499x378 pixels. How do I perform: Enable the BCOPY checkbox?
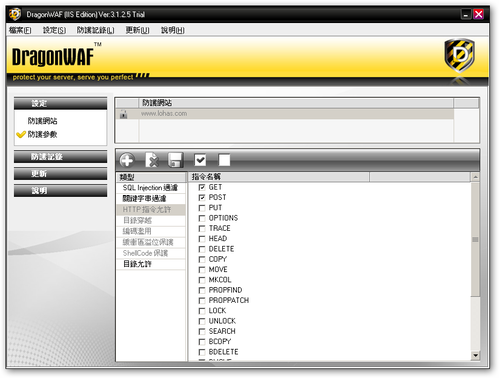[x=202, y=342]
